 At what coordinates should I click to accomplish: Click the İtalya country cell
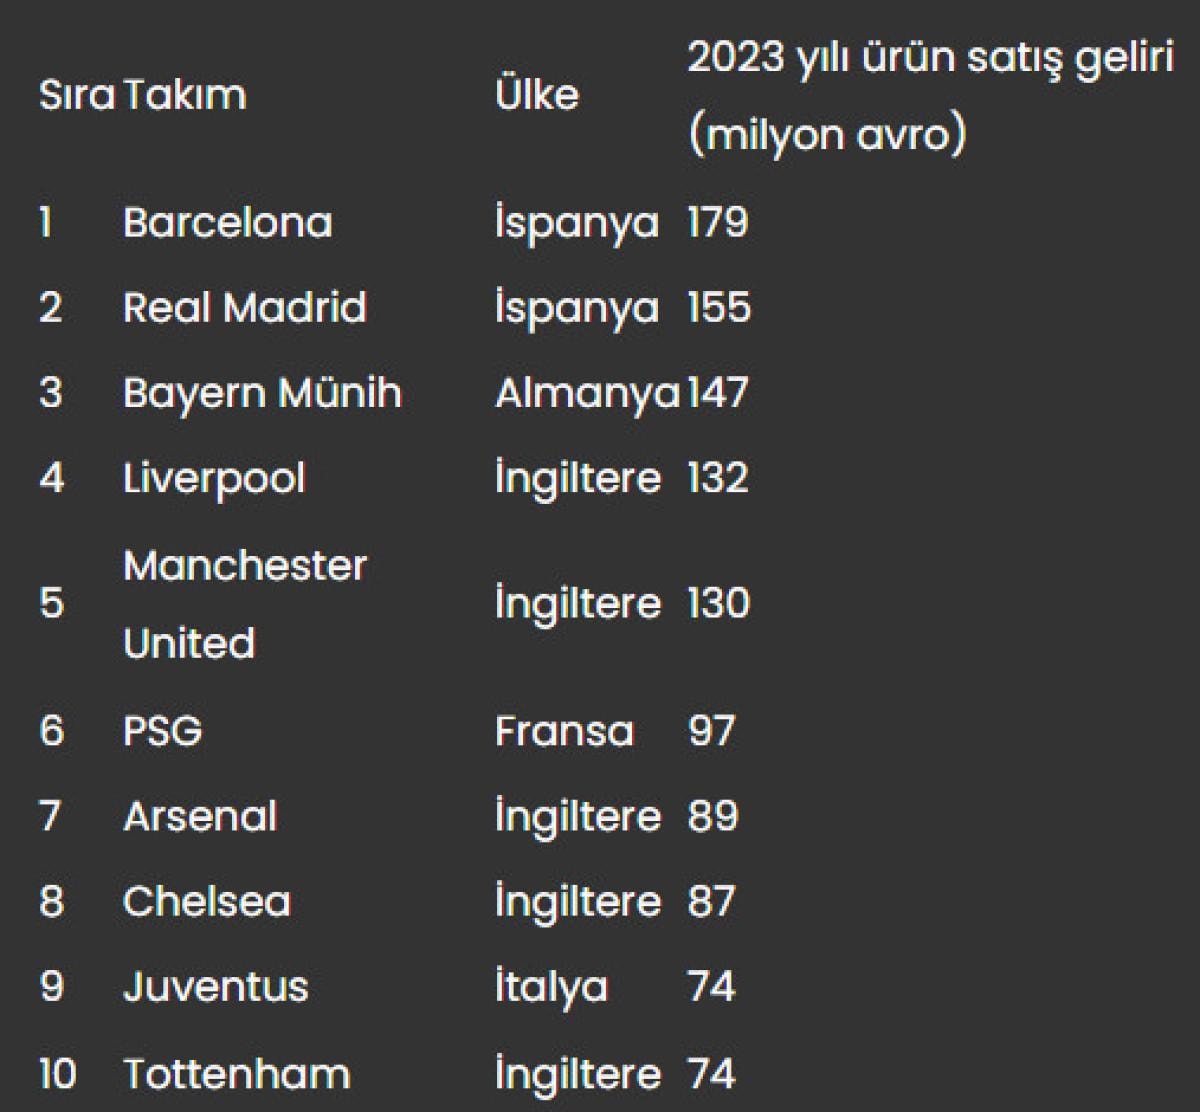[551, 987]
